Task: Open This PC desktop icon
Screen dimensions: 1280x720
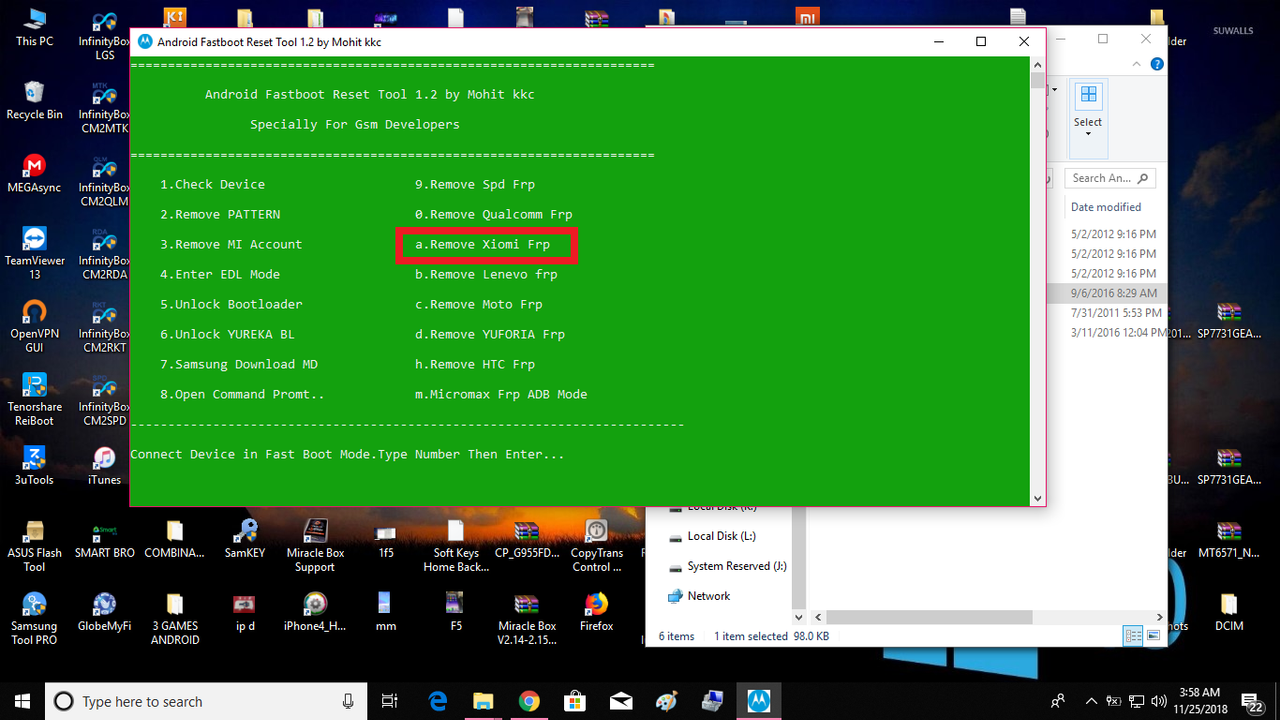Action: point(34,27)
